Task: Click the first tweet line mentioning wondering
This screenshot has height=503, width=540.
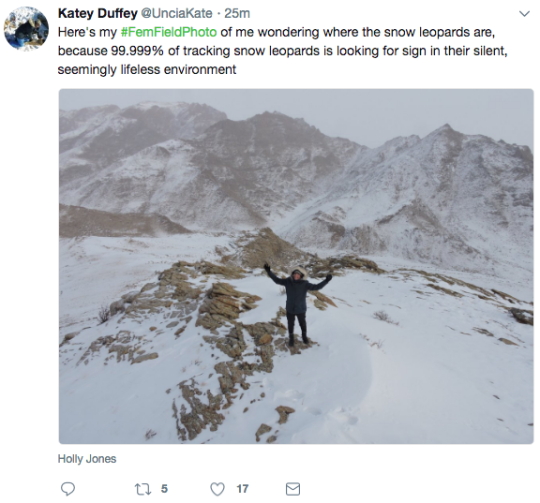Action: tap(276, 32)
